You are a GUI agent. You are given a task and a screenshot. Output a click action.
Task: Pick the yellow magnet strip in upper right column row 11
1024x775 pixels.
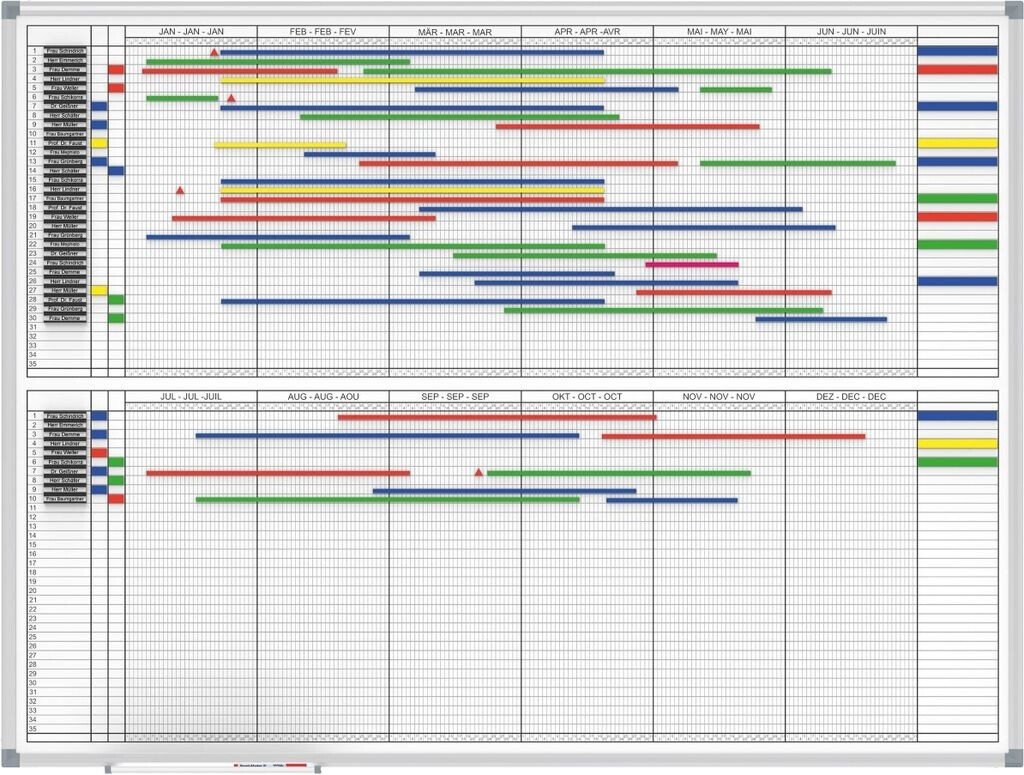(957, 143)
